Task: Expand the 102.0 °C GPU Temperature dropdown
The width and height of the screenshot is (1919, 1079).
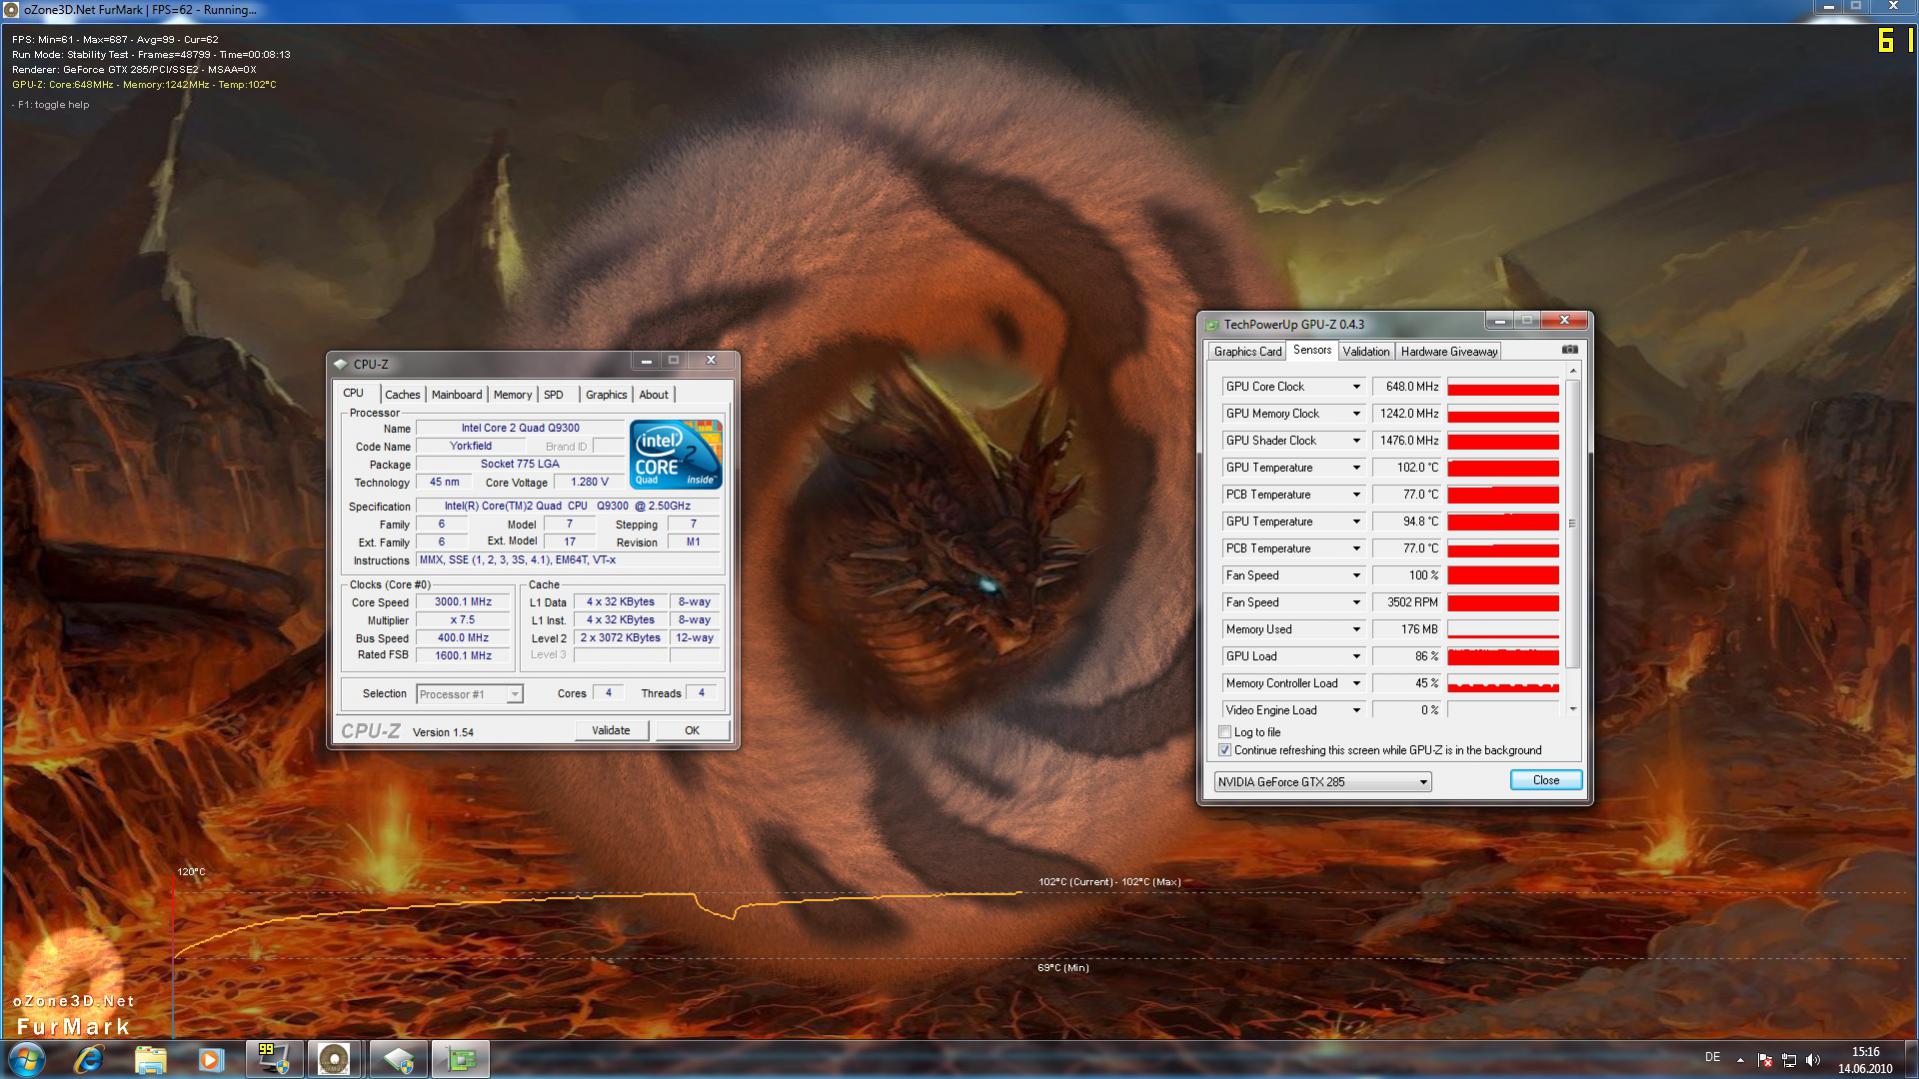Action: [x=1356, y=468]
